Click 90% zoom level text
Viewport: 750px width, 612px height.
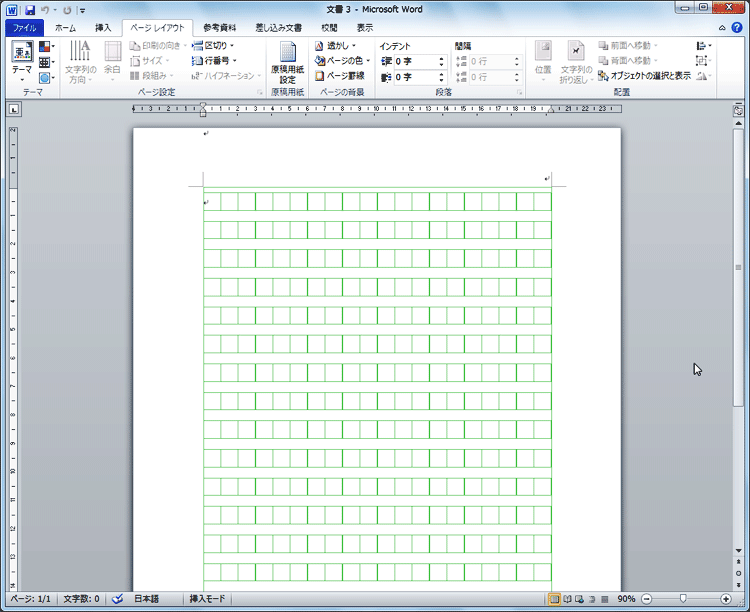tap(626, 599)
